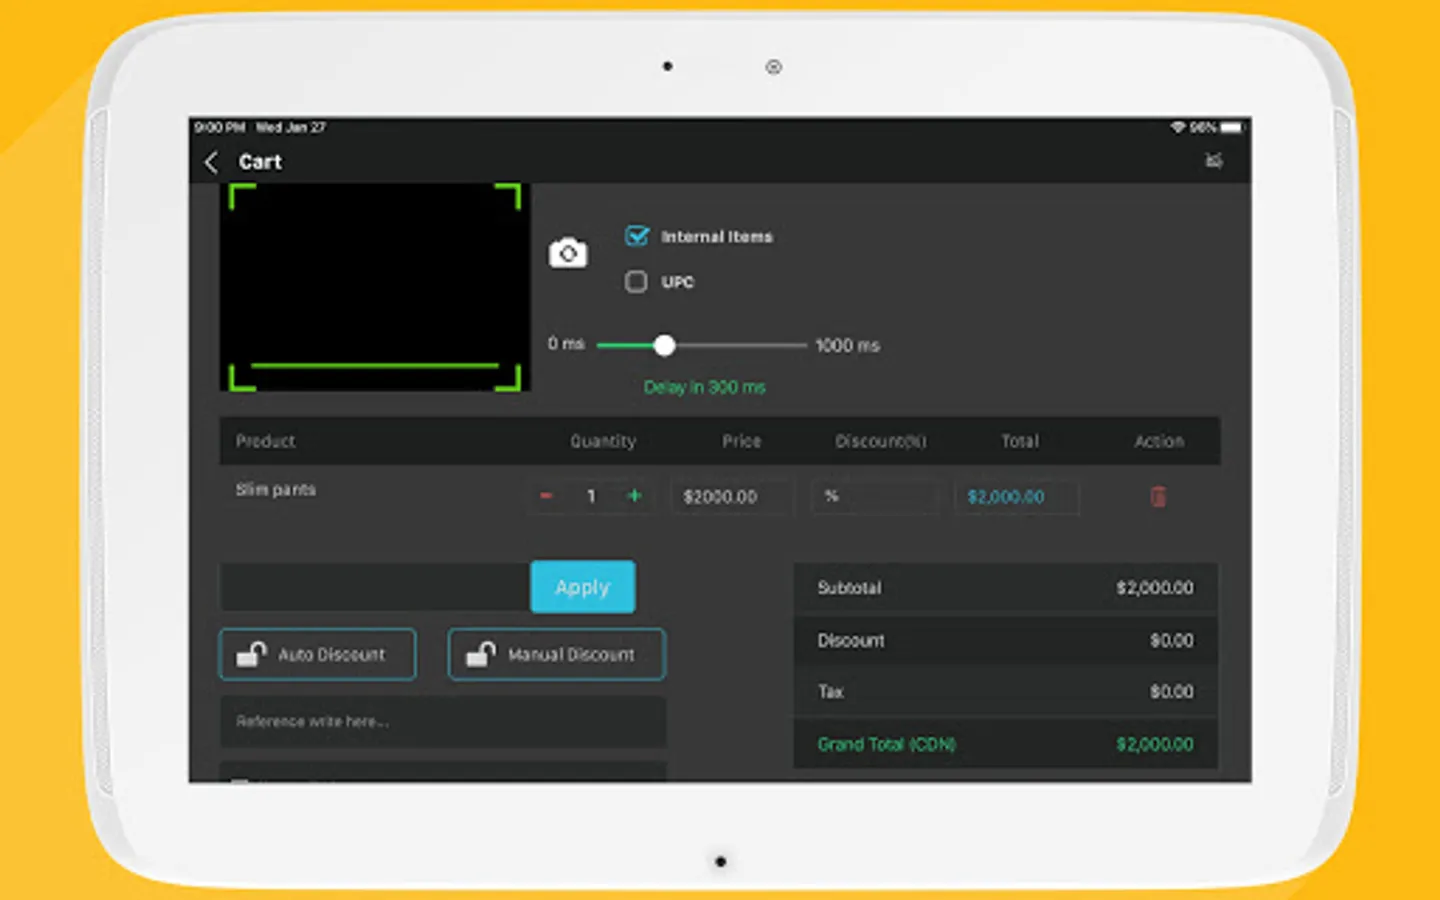Uncheck the Internal Items checkbox
Viewport: 1440px width, 900px height.
pyautogui.click(x=636, y=236)
